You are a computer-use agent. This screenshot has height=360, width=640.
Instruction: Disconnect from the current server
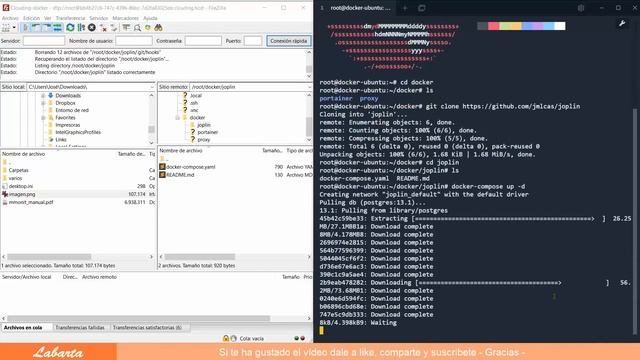coord(103,28)
